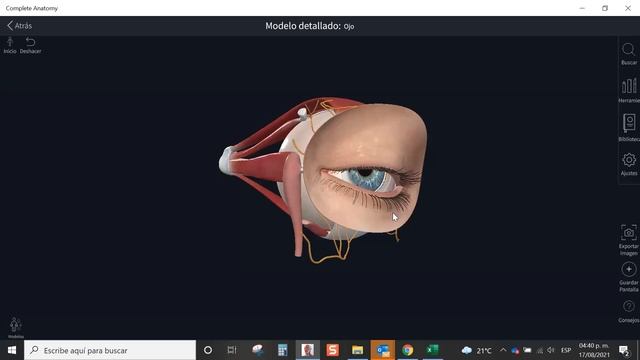The image size is (640, 360).
Task: Open the Calculator taskbar icon
Action: (x=282, y=350)
